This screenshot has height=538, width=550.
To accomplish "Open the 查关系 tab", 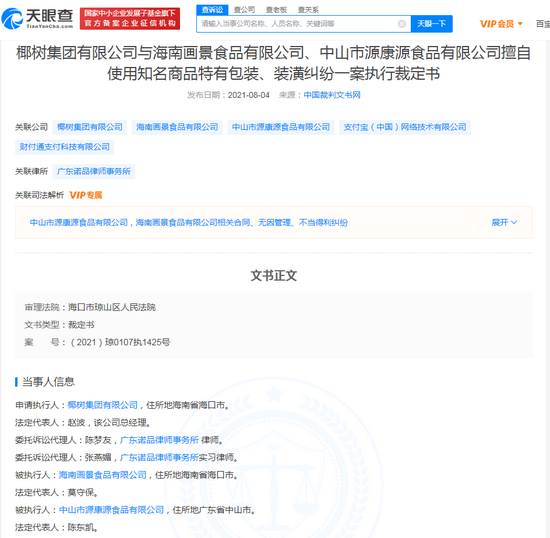I will tap(308, 10).
